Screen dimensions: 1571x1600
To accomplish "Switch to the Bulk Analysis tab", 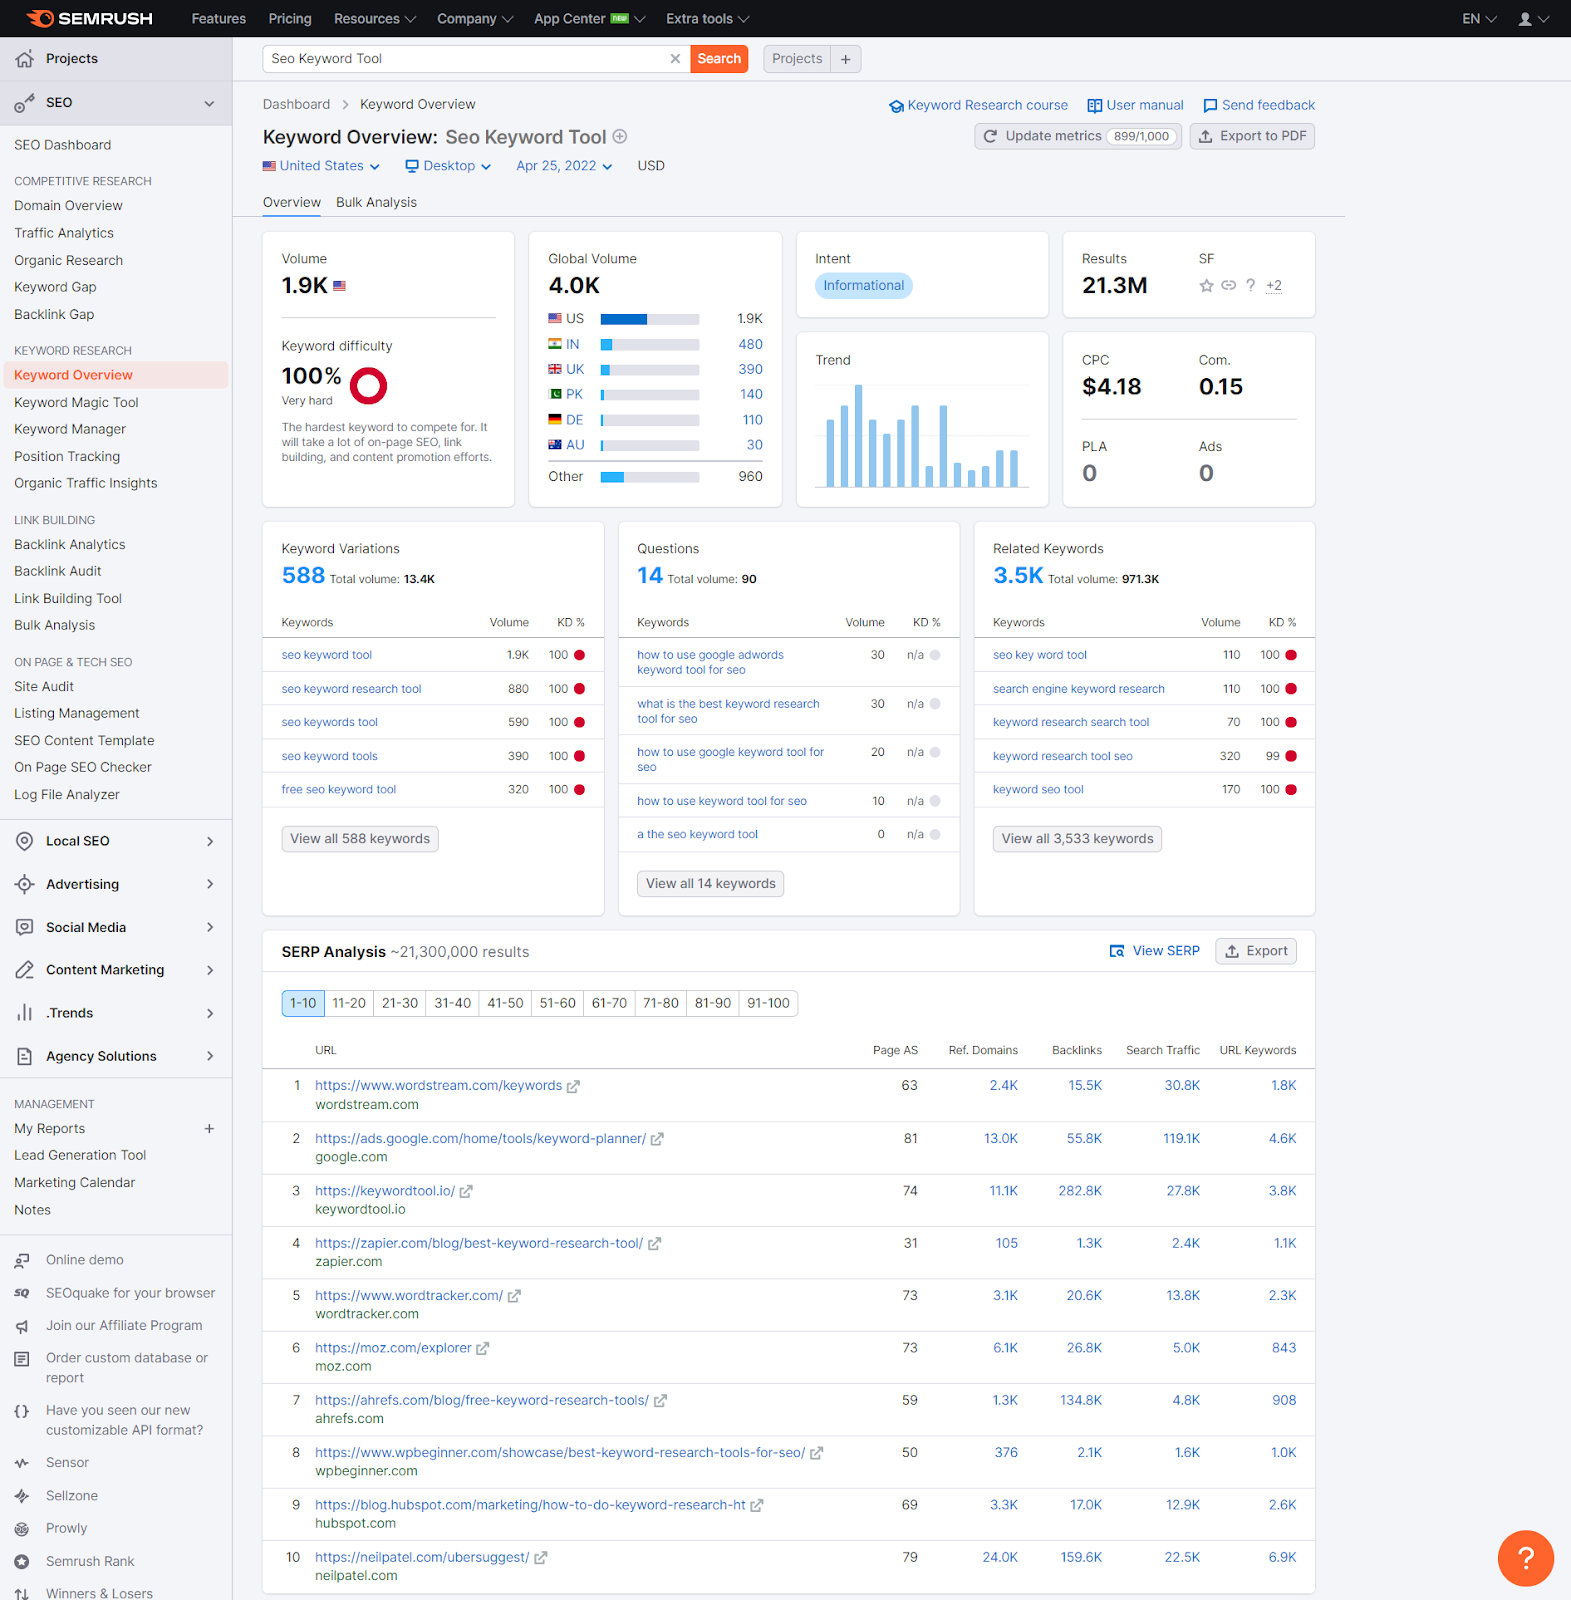I will click(x=376, y=202).
